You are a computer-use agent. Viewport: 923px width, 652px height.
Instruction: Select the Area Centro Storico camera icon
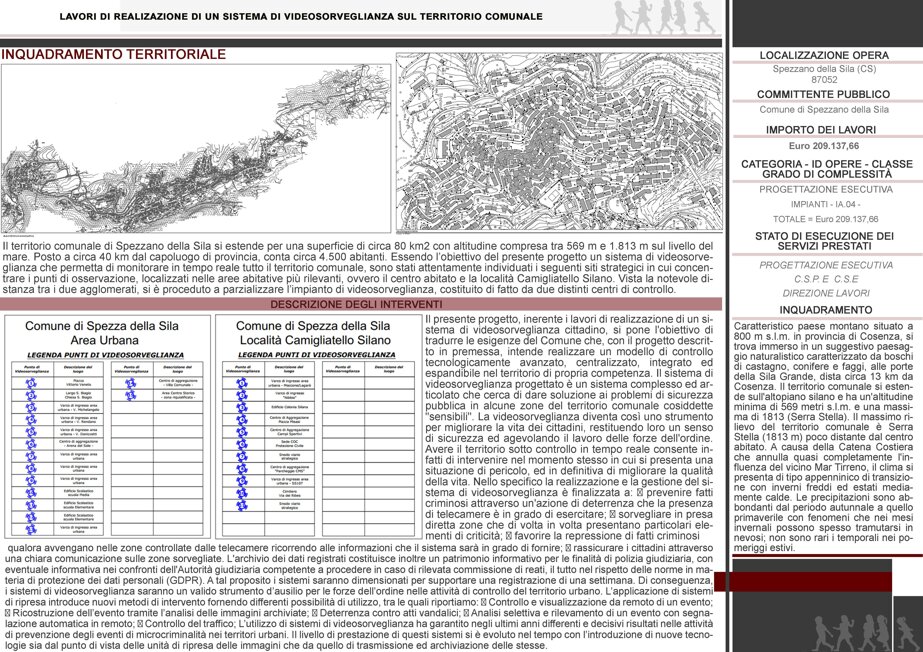pyautogui.click(x=131, y=395)
